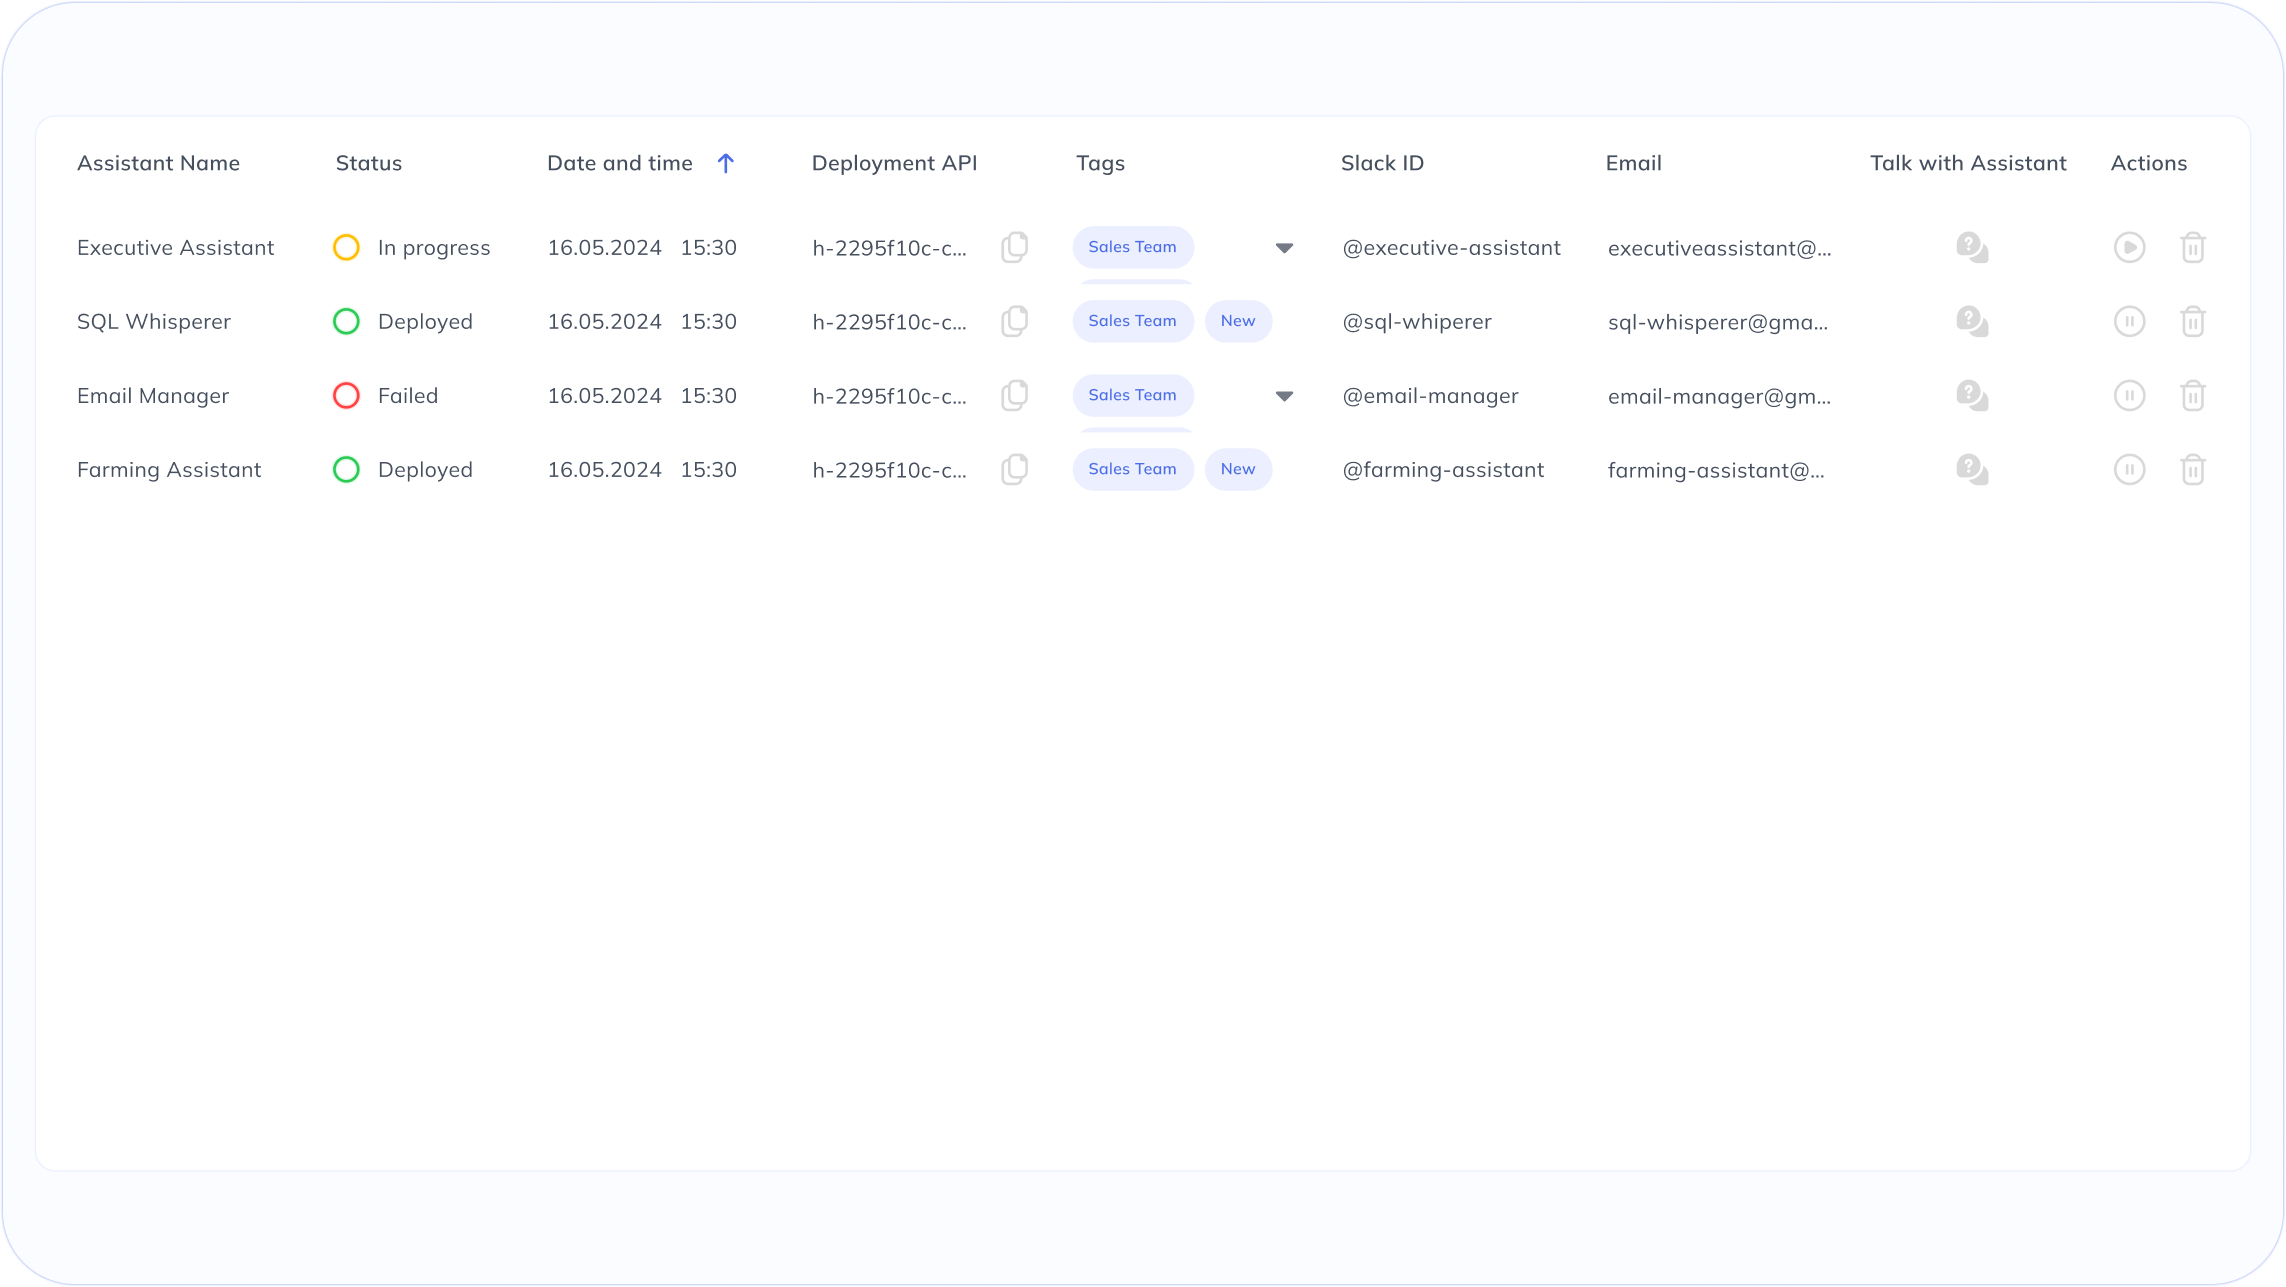
Task: Expand tags for Email Manager
Action: point(1285,396)
